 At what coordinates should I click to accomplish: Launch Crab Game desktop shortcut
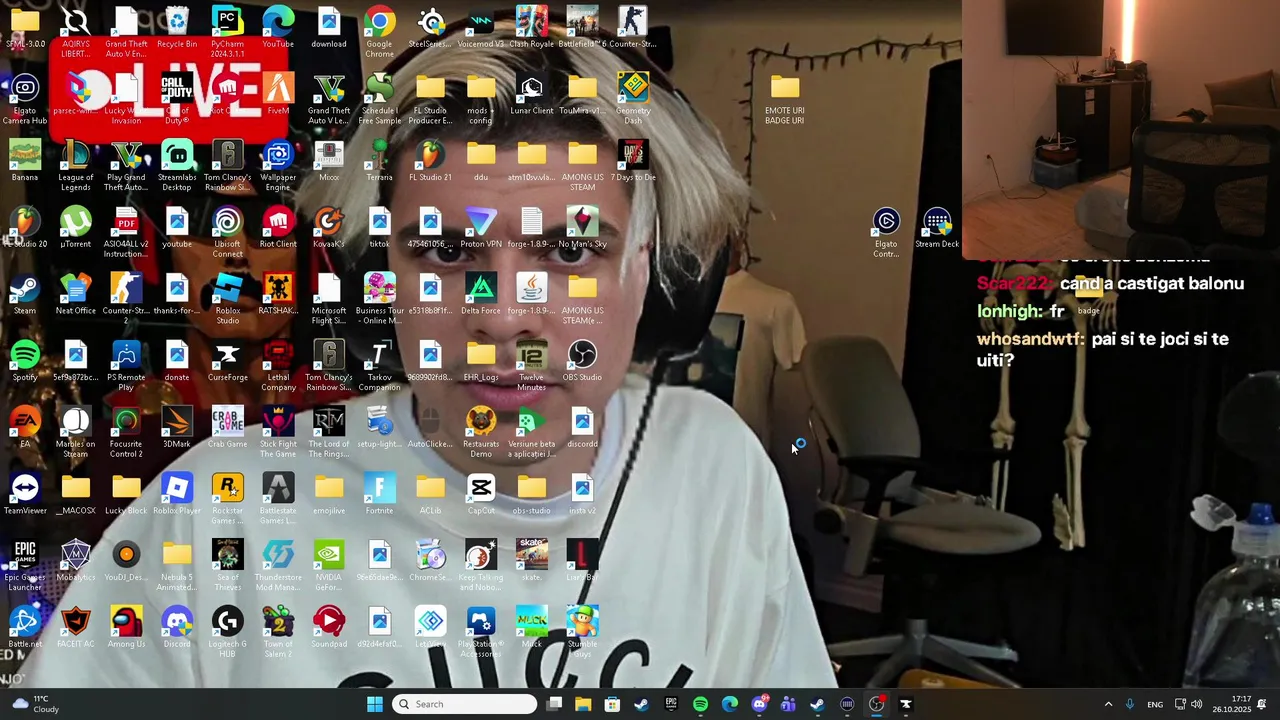click(x=227, y=428)
